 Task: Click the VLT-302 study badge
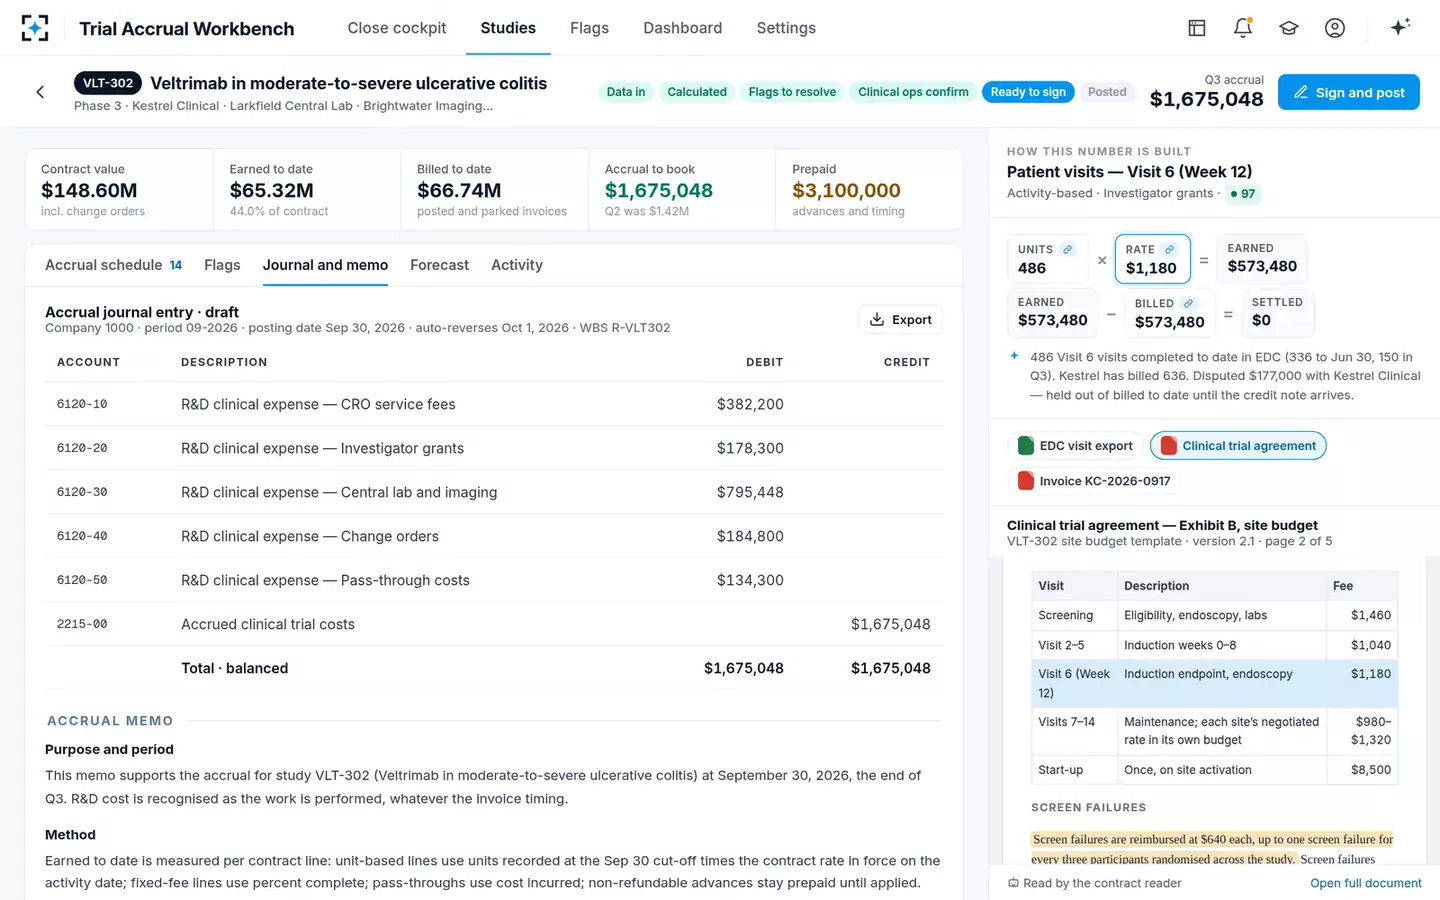[108, 83]
